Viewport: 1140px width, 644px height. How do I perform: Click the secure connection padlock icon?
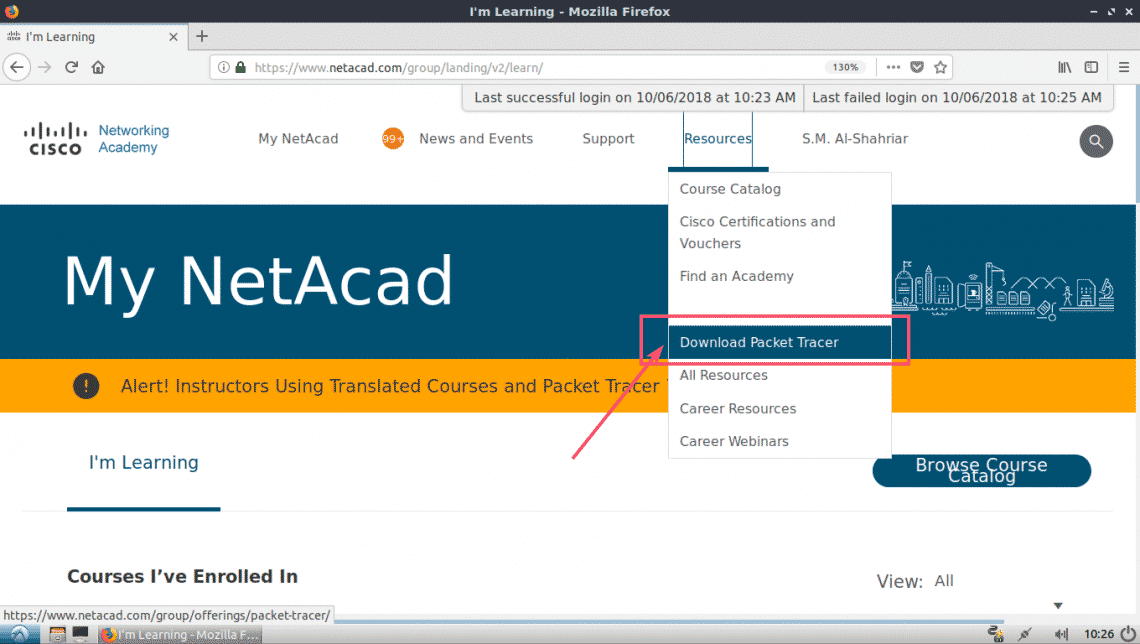pyautogui.click(x=241, y=68)
